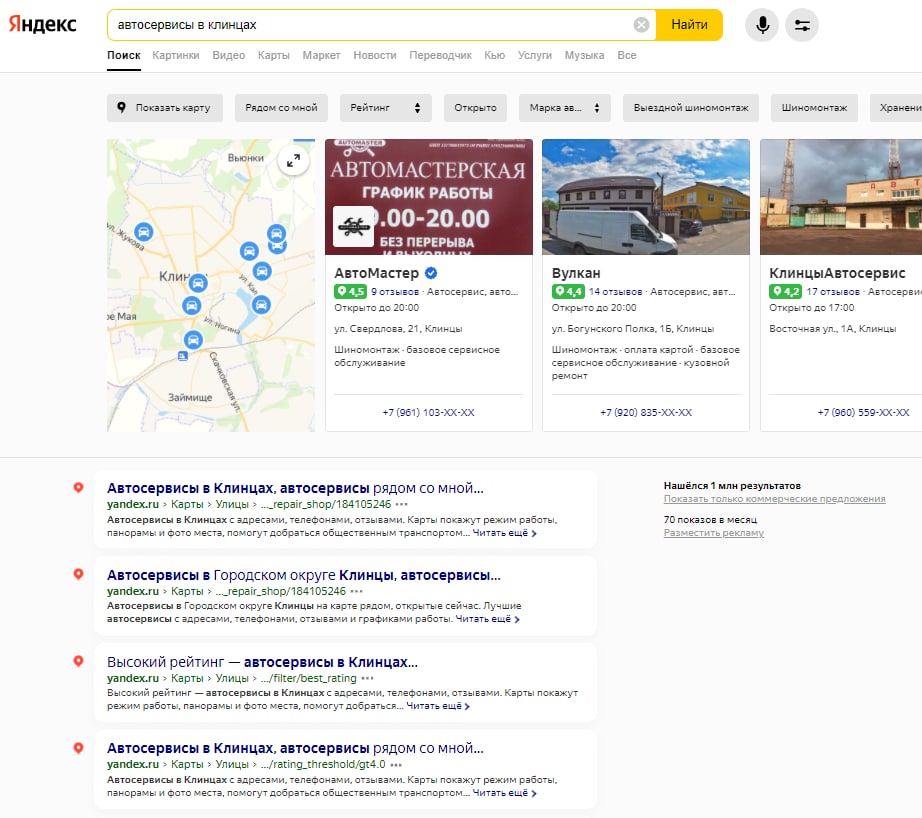Expand Читать ещё in first result
922x818 pixels.
click(x=505, y=533)
